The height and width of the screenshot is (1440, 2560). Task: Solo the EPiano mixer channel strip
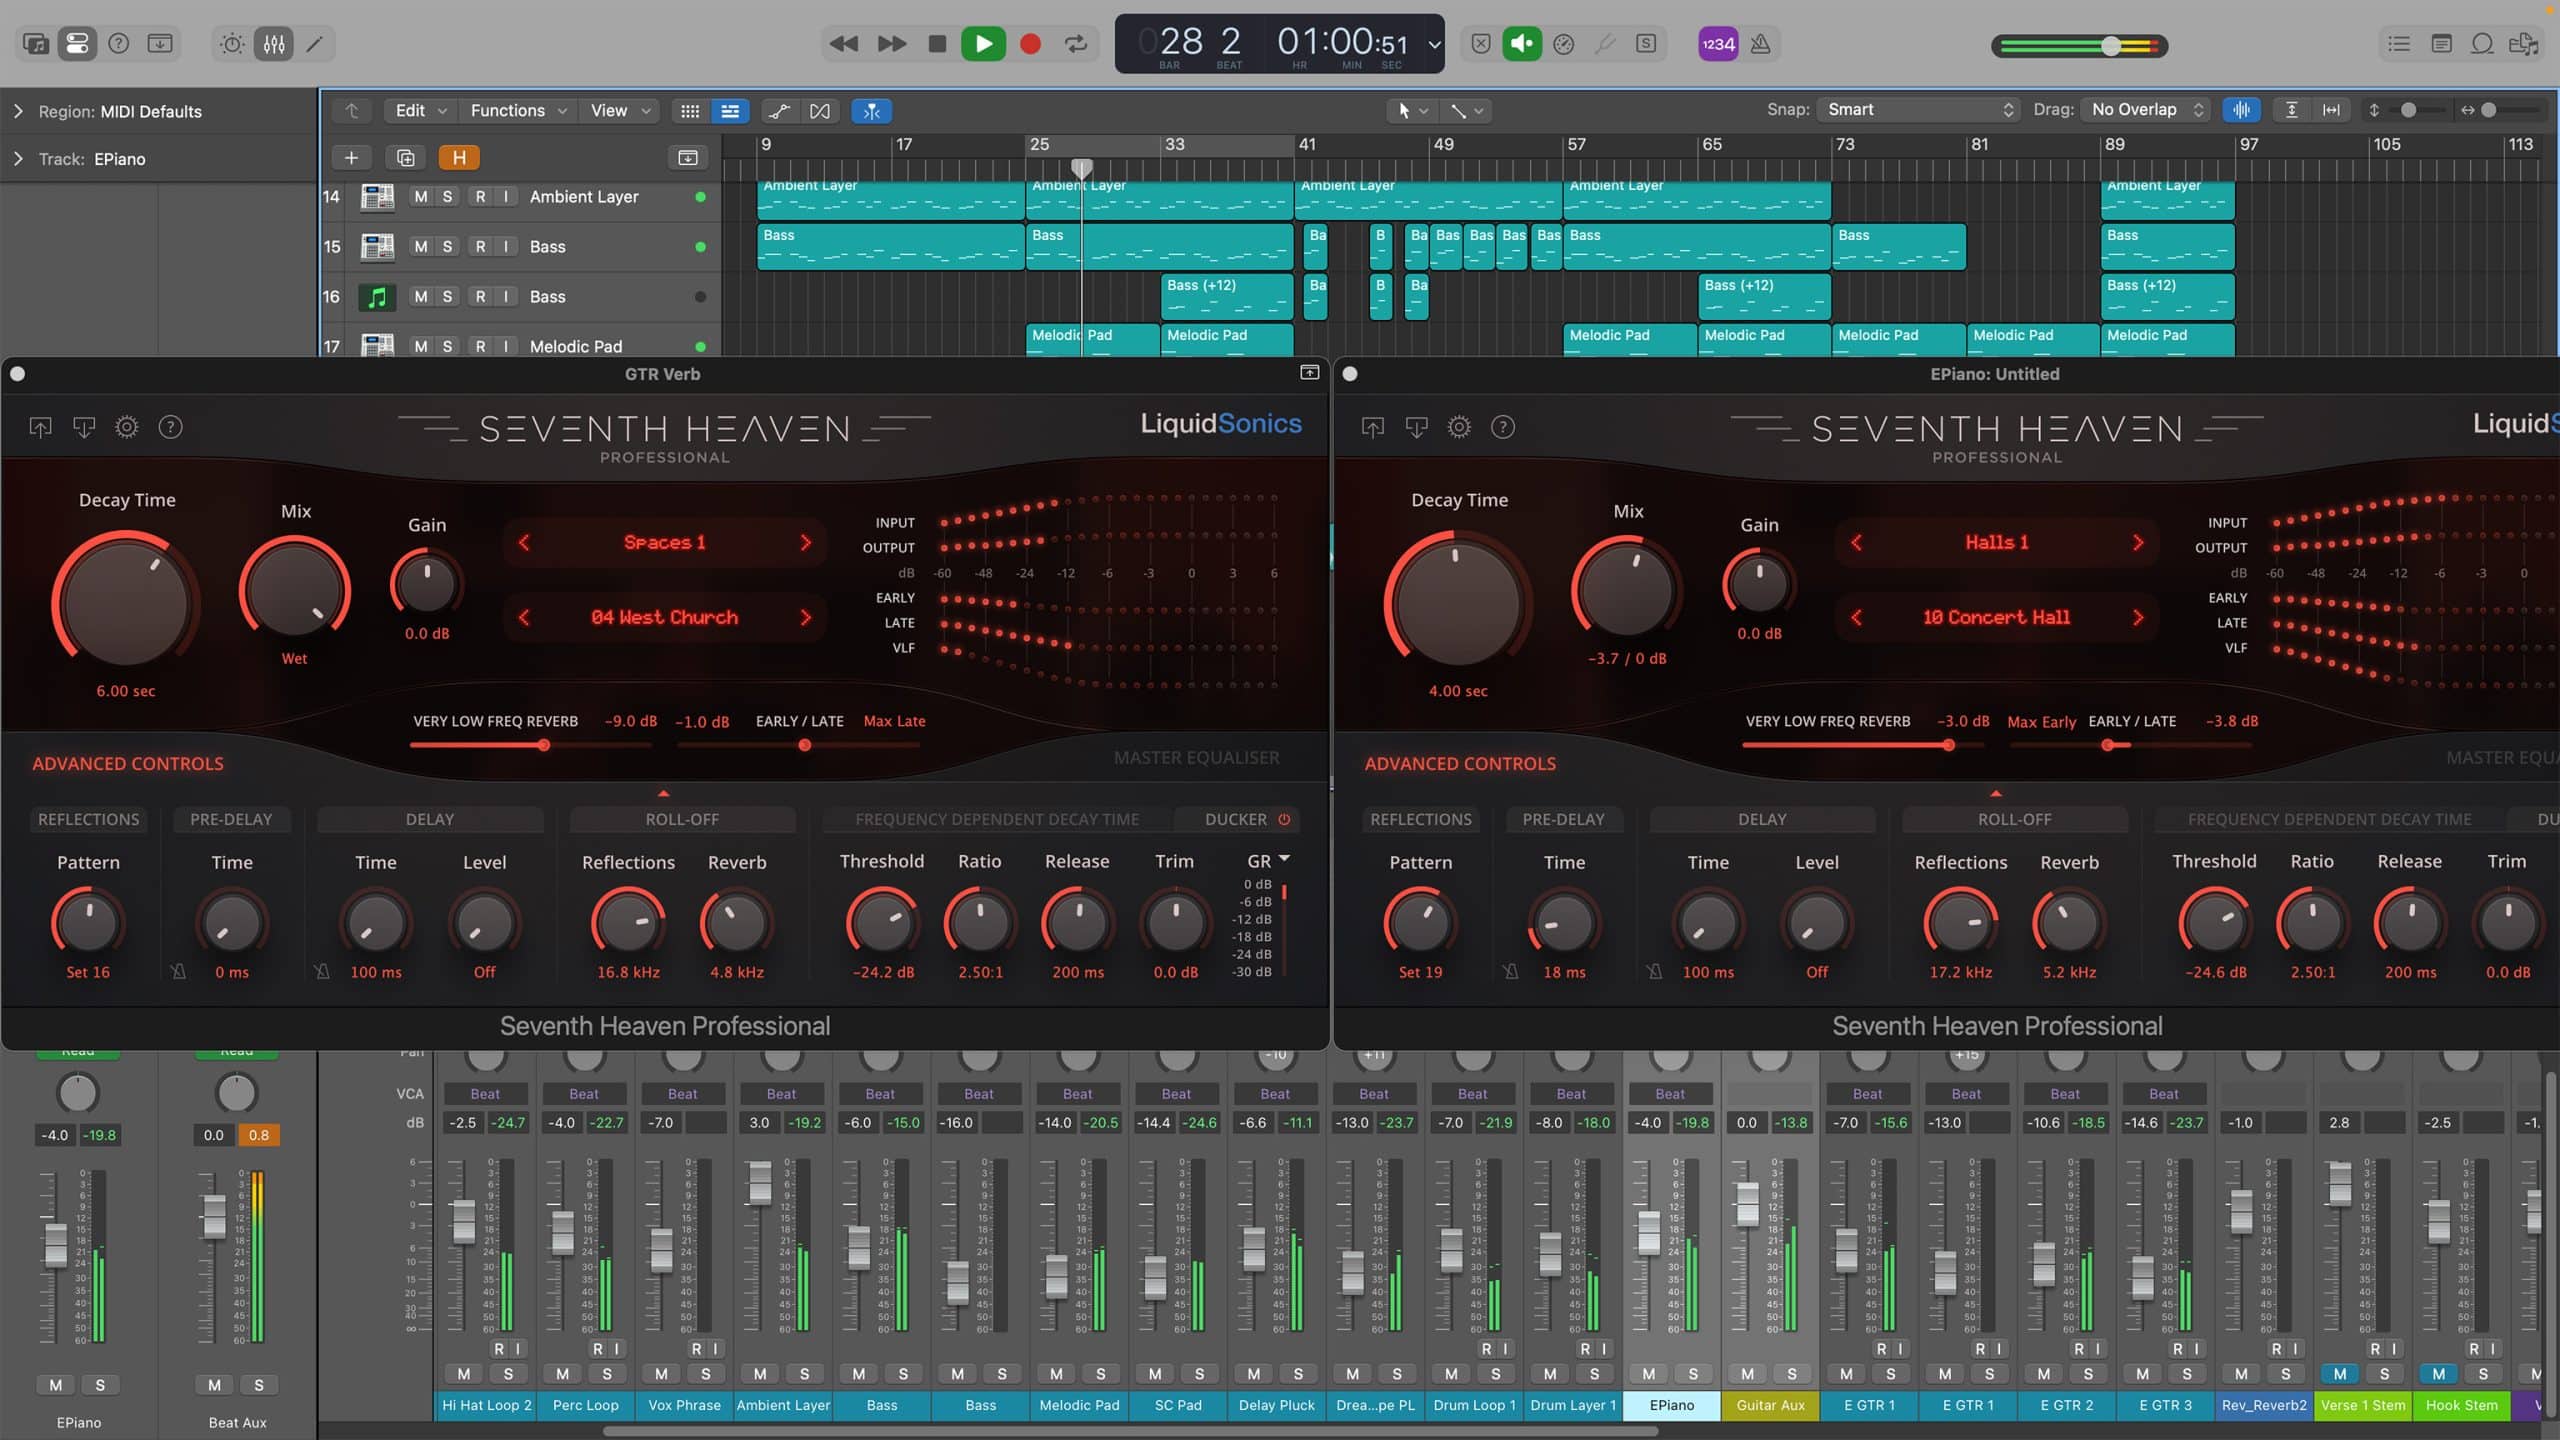click(x=1693, y=1374)
